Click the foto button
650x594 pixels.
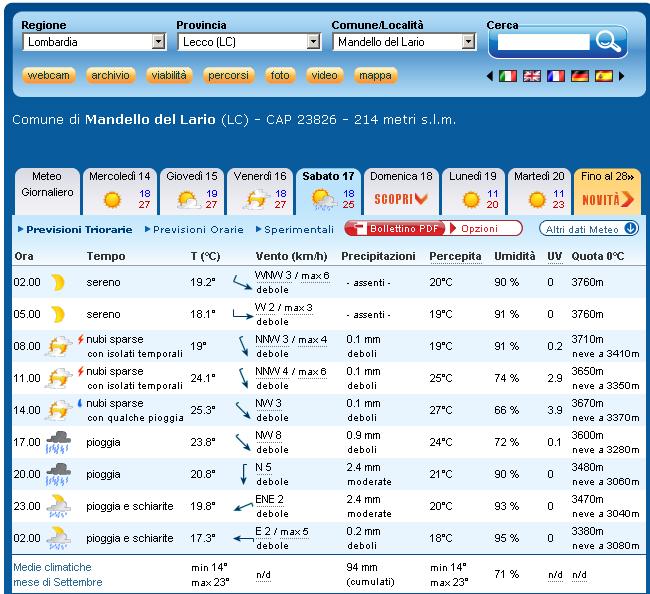[x=280, y=75]
